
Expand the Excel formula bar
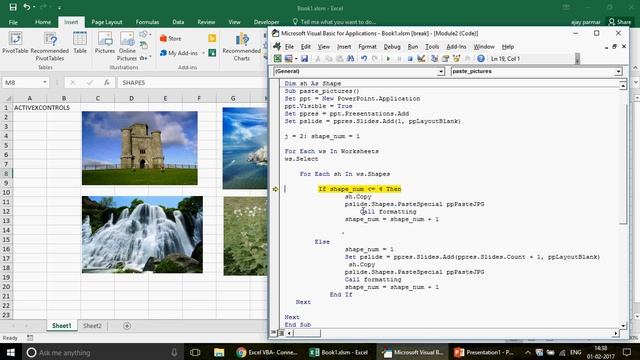[636, 82]
